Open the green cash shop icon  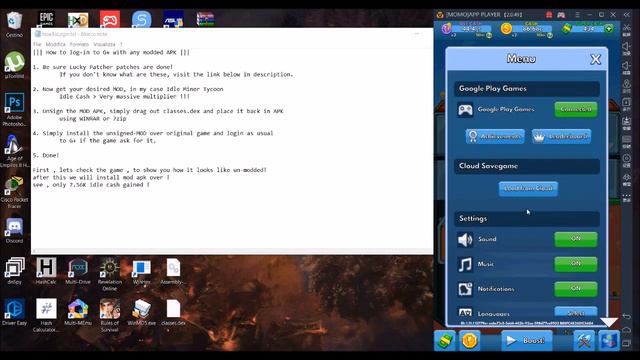(445, 340)
